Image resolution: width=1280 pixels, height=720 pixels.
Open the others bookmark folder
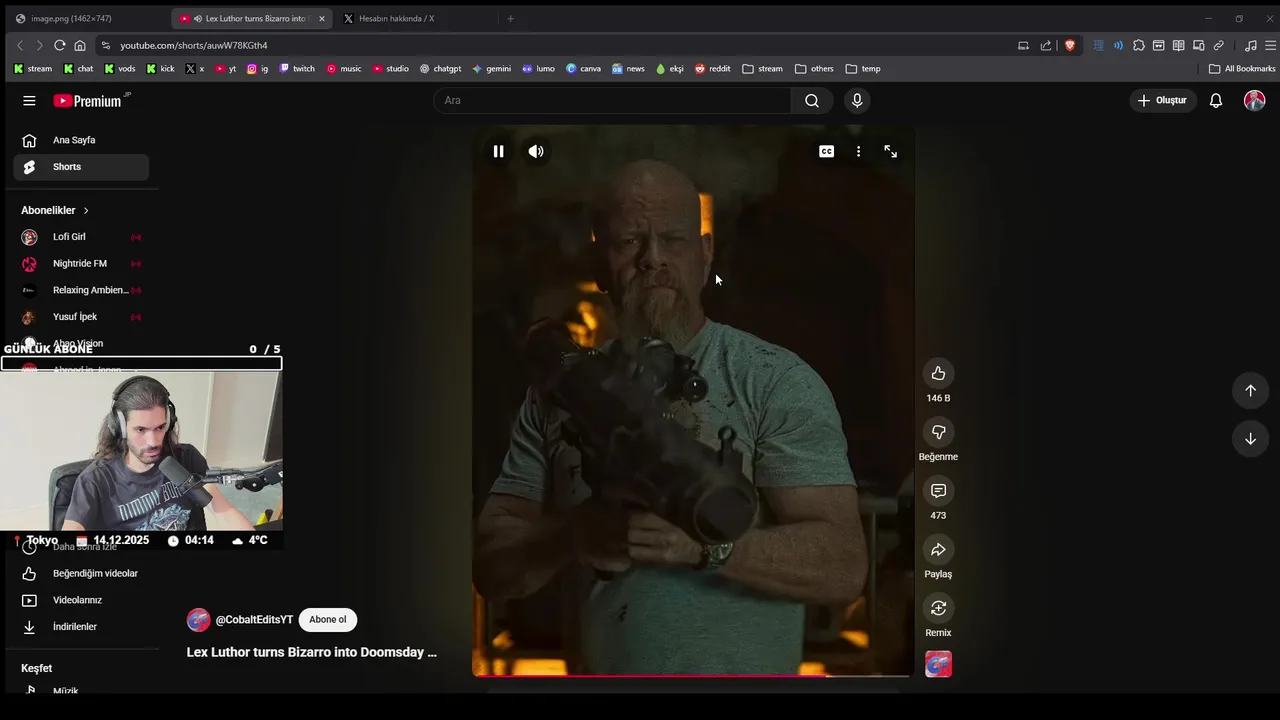tap(814, 69)
